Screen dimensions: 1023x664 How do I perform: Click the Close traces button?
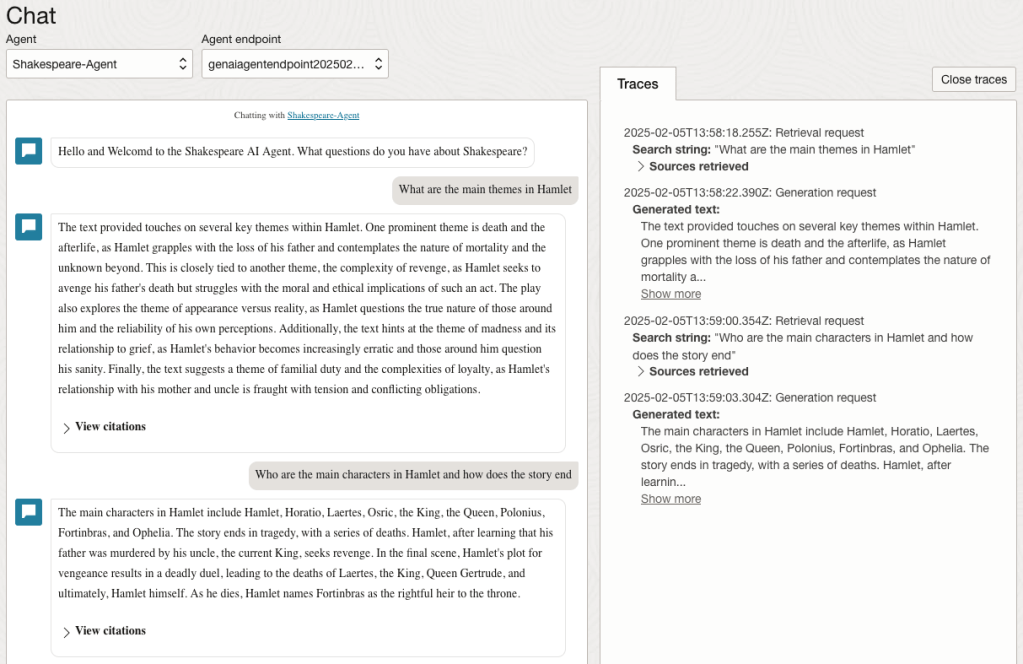(973, 80)
